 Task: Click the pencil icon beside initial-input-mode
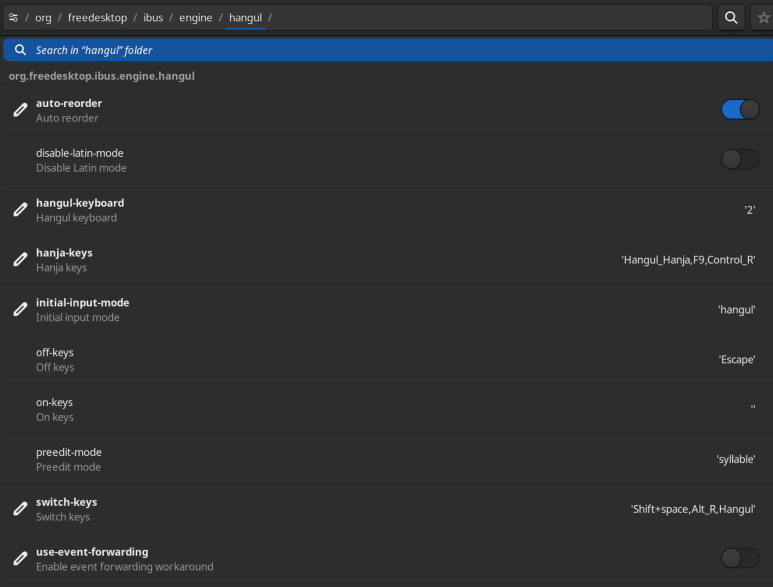point(20,309)
